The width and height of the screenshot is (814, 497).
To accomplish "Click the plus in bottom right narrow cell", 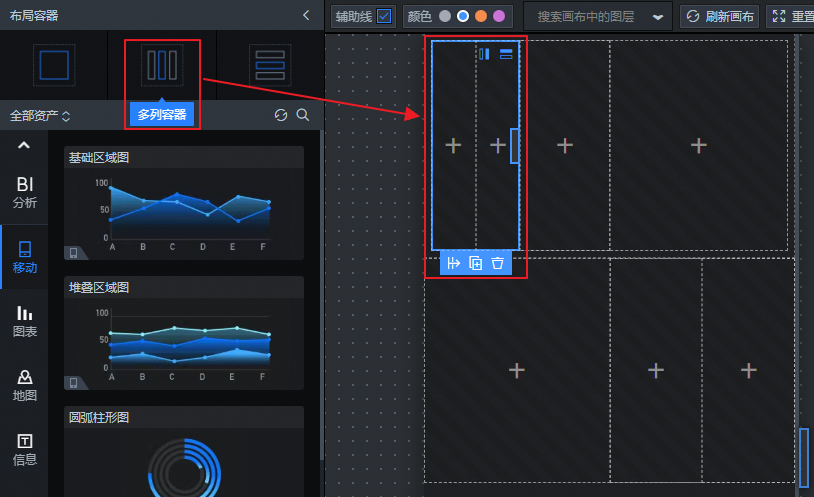I will pos(749,370).
